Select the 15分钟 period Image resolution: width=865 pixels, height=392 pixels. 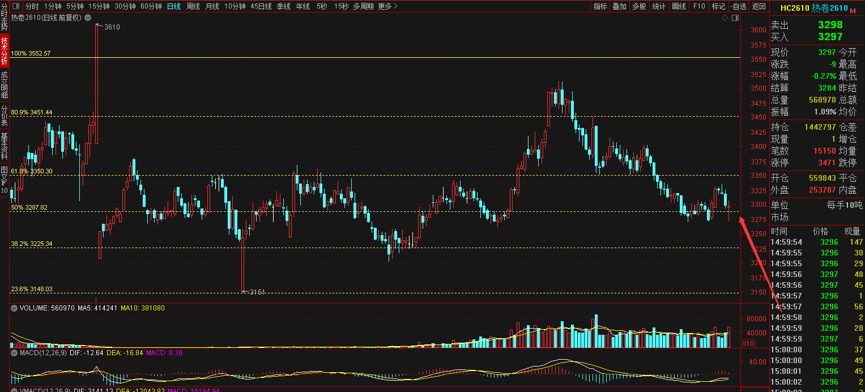(99, 7)
